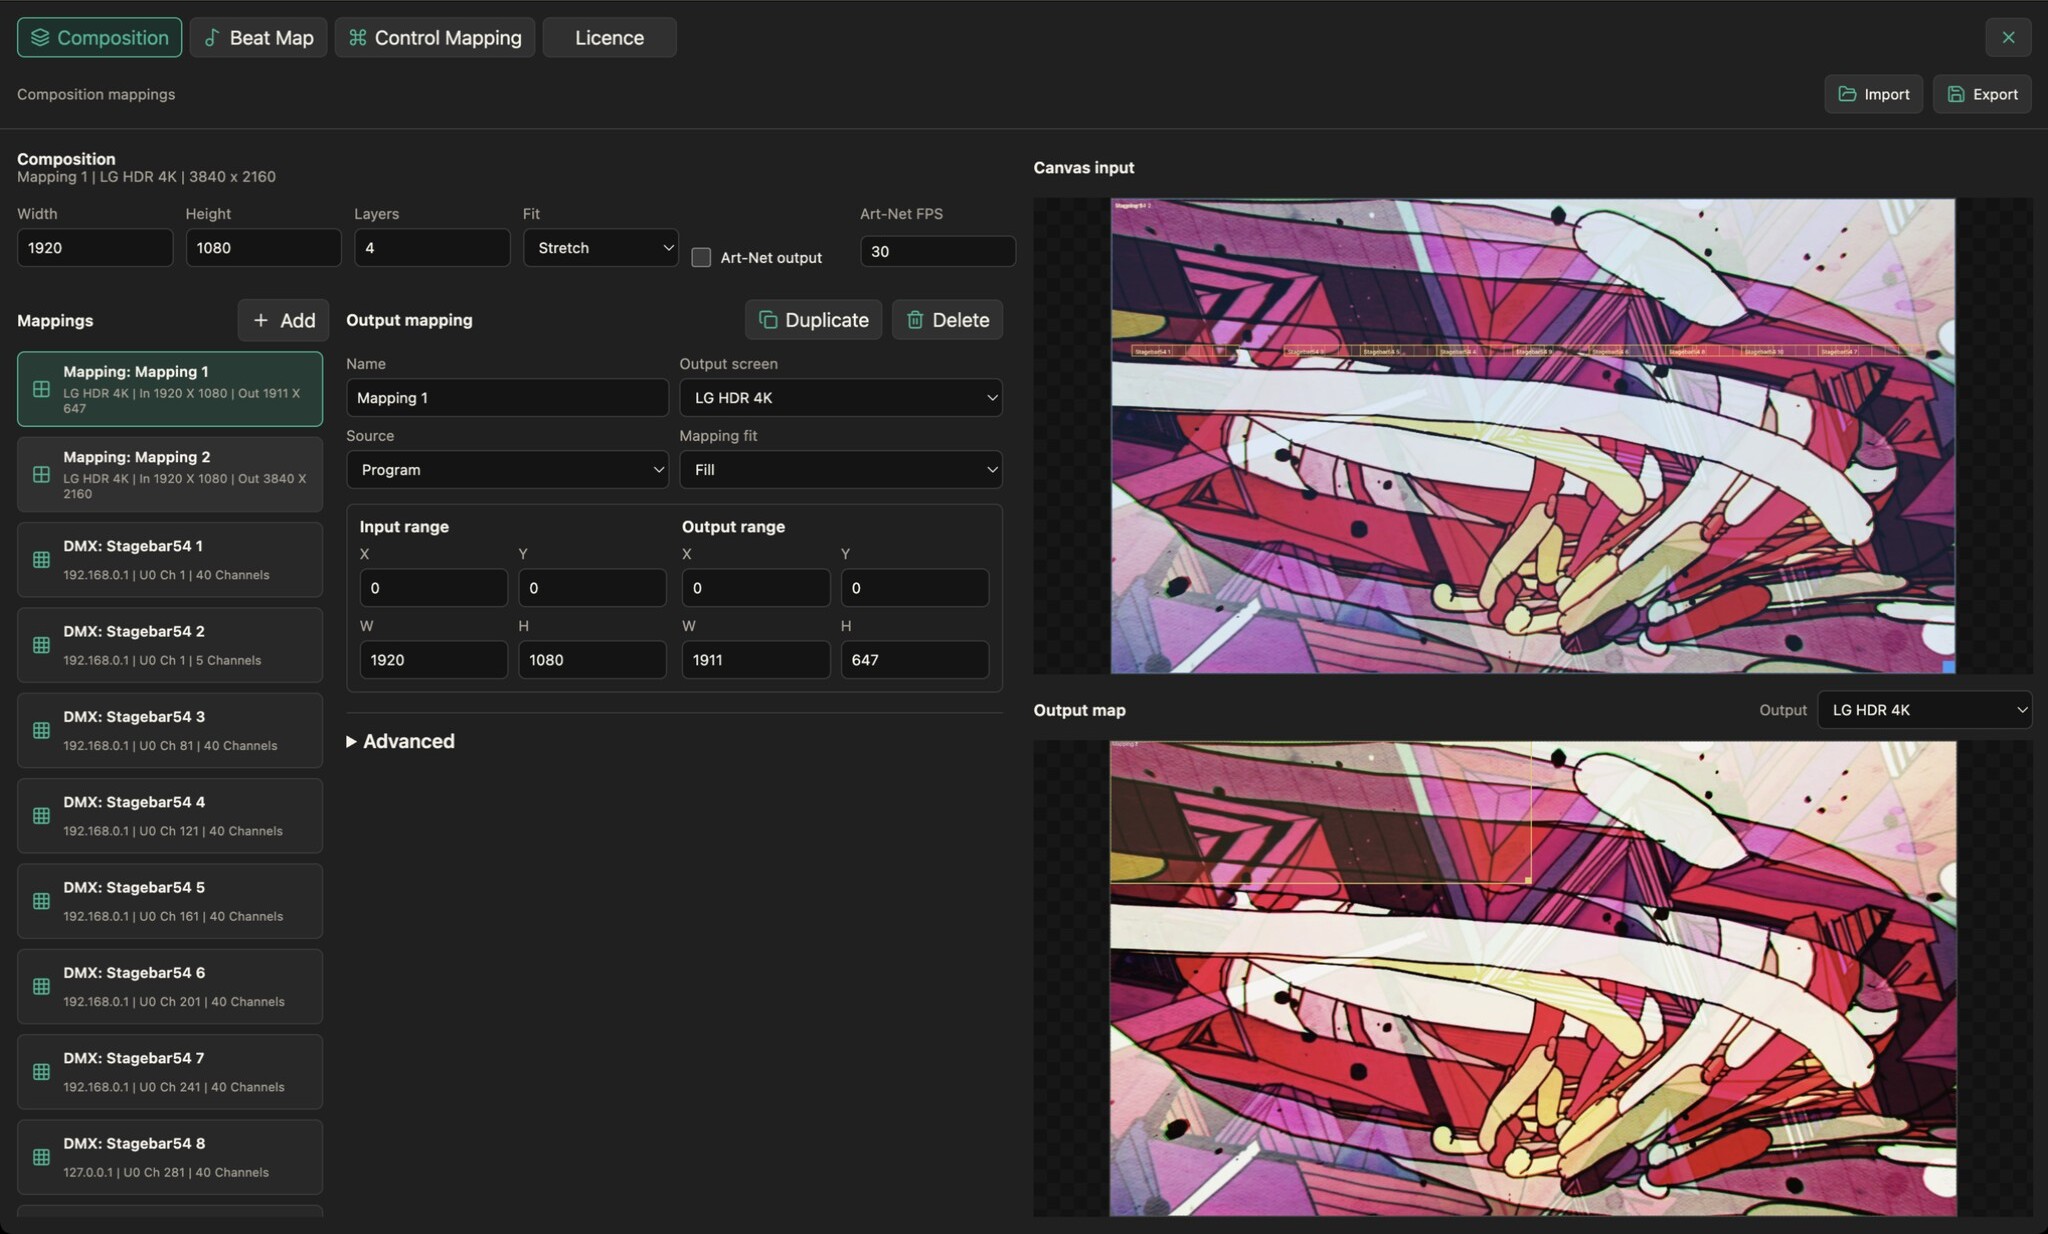Click the Import folder icon
The width and height of the screenshot is (2048, 1234).
pos(1847,94)
